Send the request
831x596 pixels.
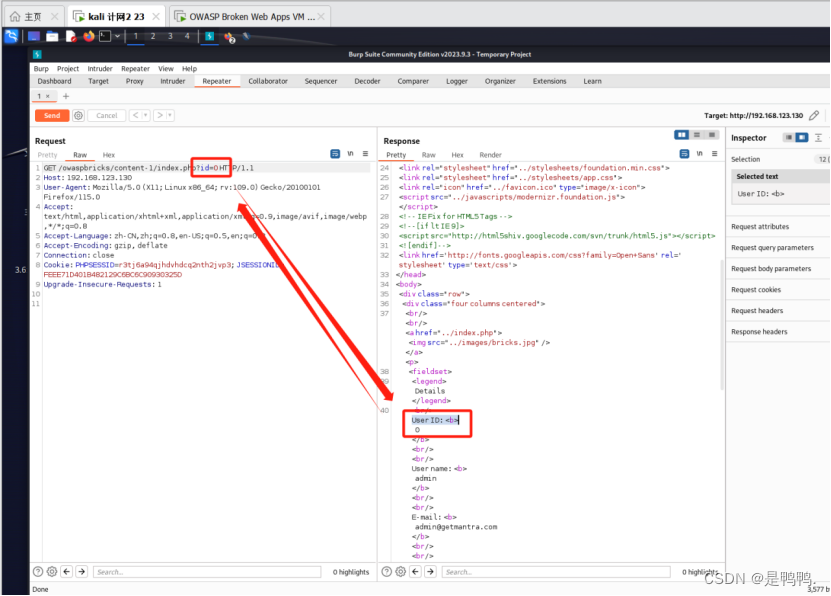tap(52, 115)
